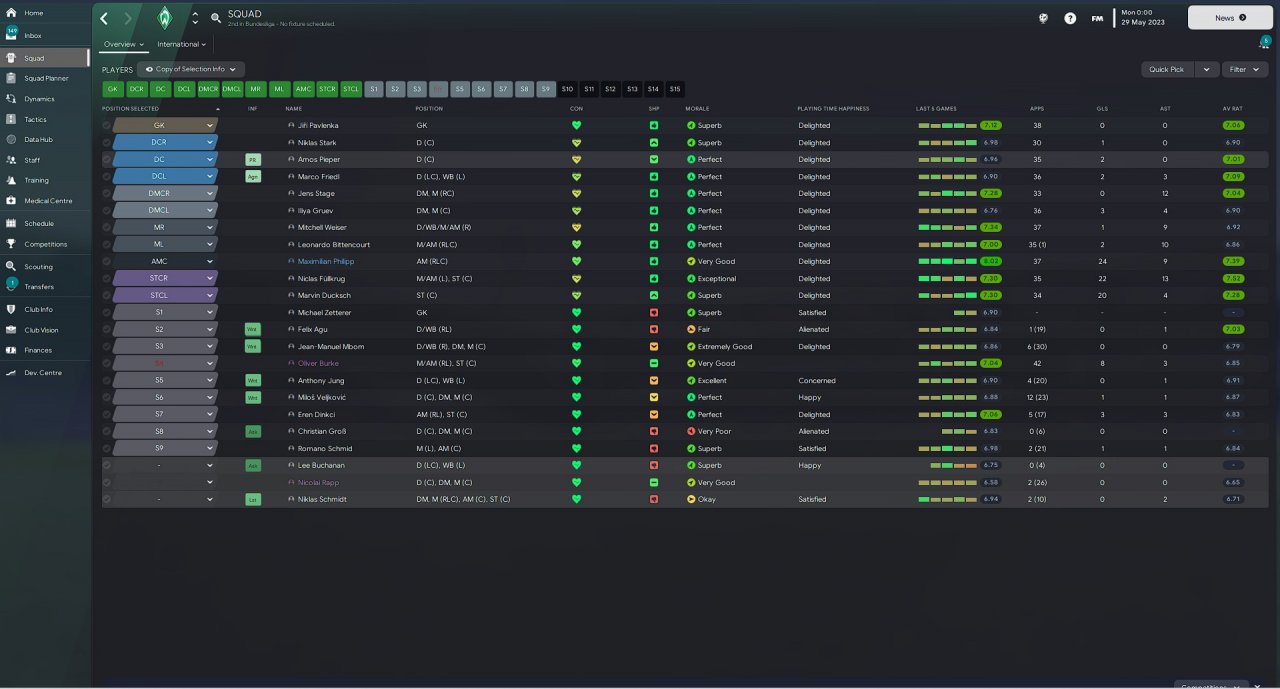The height and width of the screenshot is (689, 1280).
Task: Expand the Copy of Selection Info view dropdown
Action: pos(190,70)
